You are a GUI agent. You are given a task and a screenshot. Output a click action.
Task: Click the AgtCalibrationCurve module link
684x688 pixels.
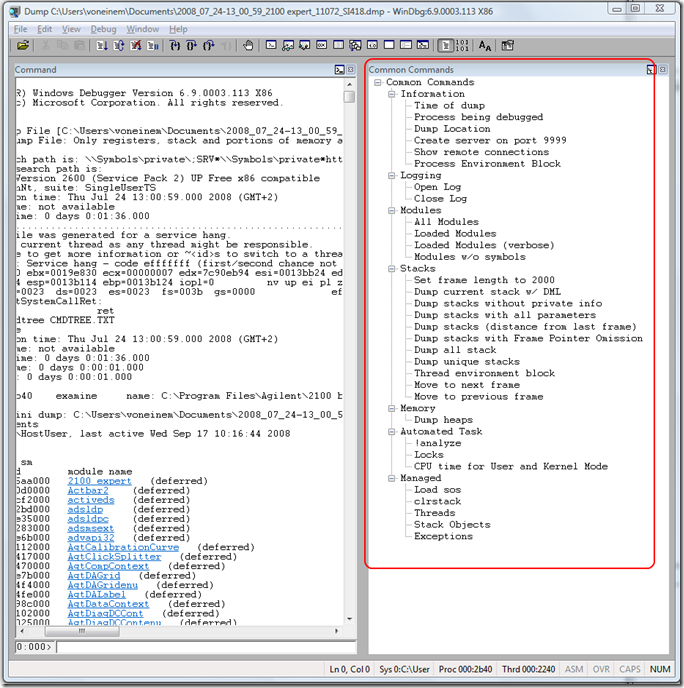pyautogui.click(x=123, y=547)
